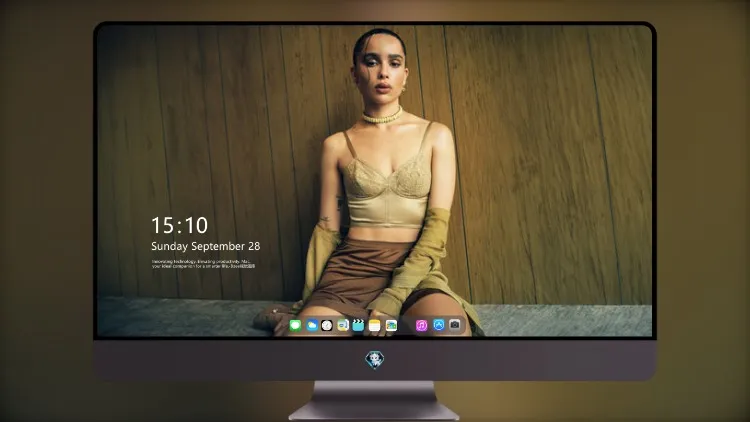The image size is (750, 422).
Task: Click the day number 28 in date
Action: tap(254, 246)
